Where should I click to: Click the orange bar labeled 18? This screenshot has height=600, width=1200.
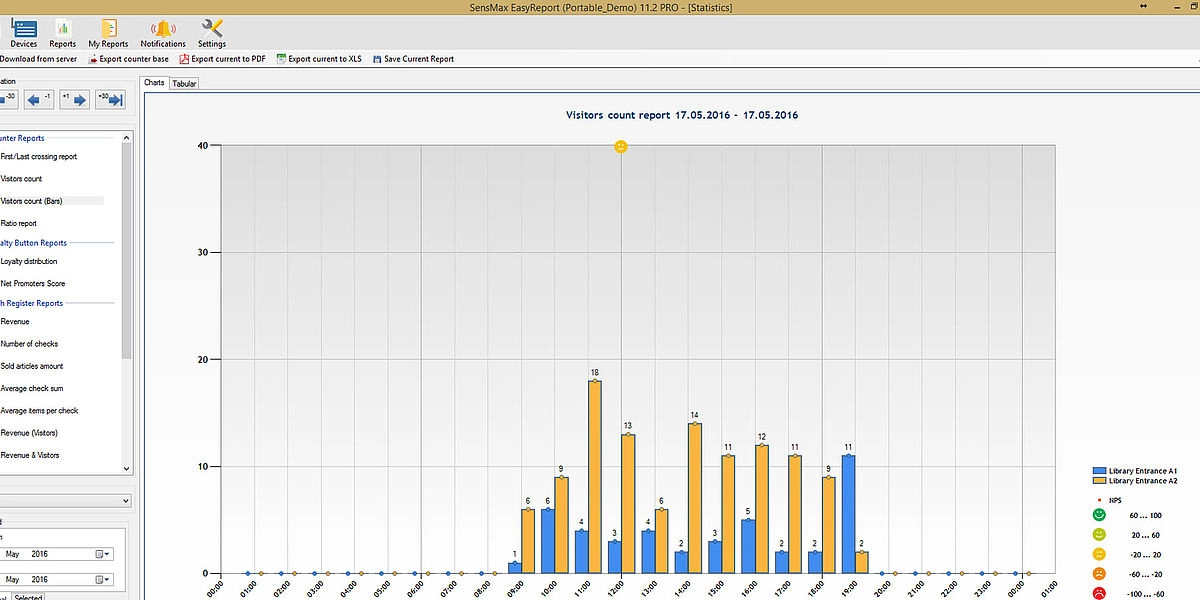point(595,477)
